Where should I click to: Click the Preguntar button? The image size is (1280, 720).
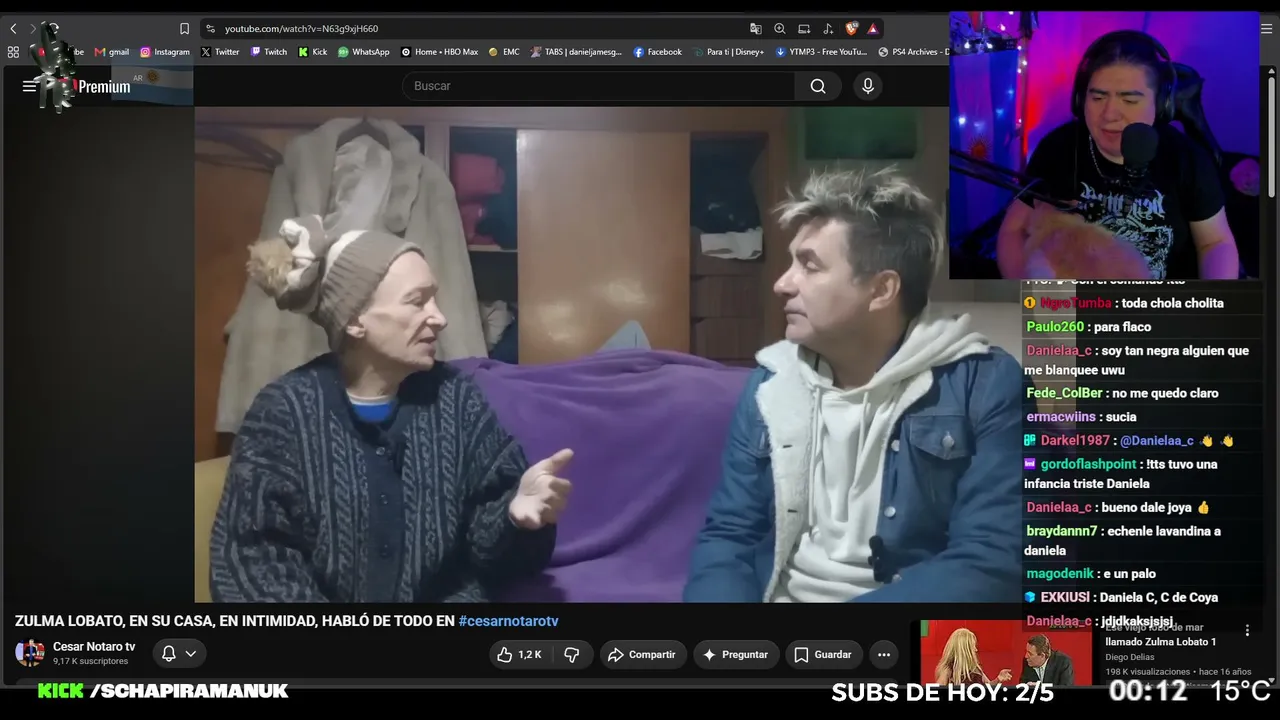tap(736, 654)
